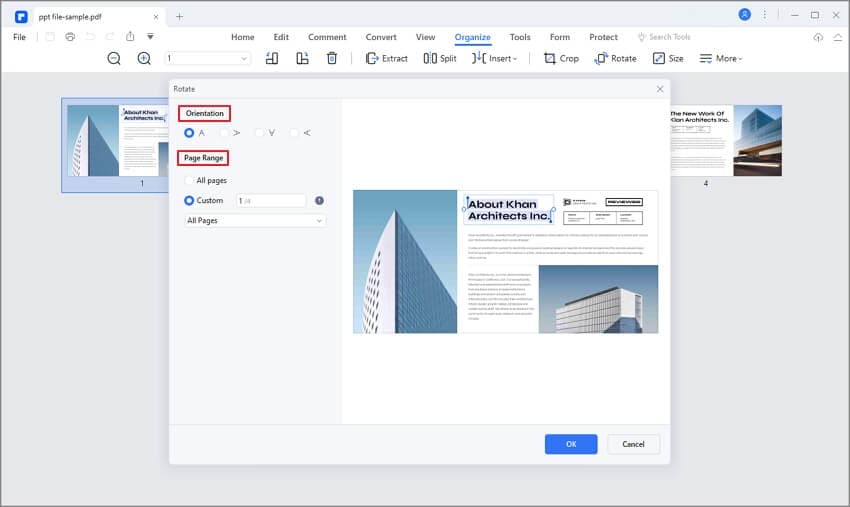Close the Rotate dialog with X
This screenshot has height=507, width=850.
[x=660, y=89]
